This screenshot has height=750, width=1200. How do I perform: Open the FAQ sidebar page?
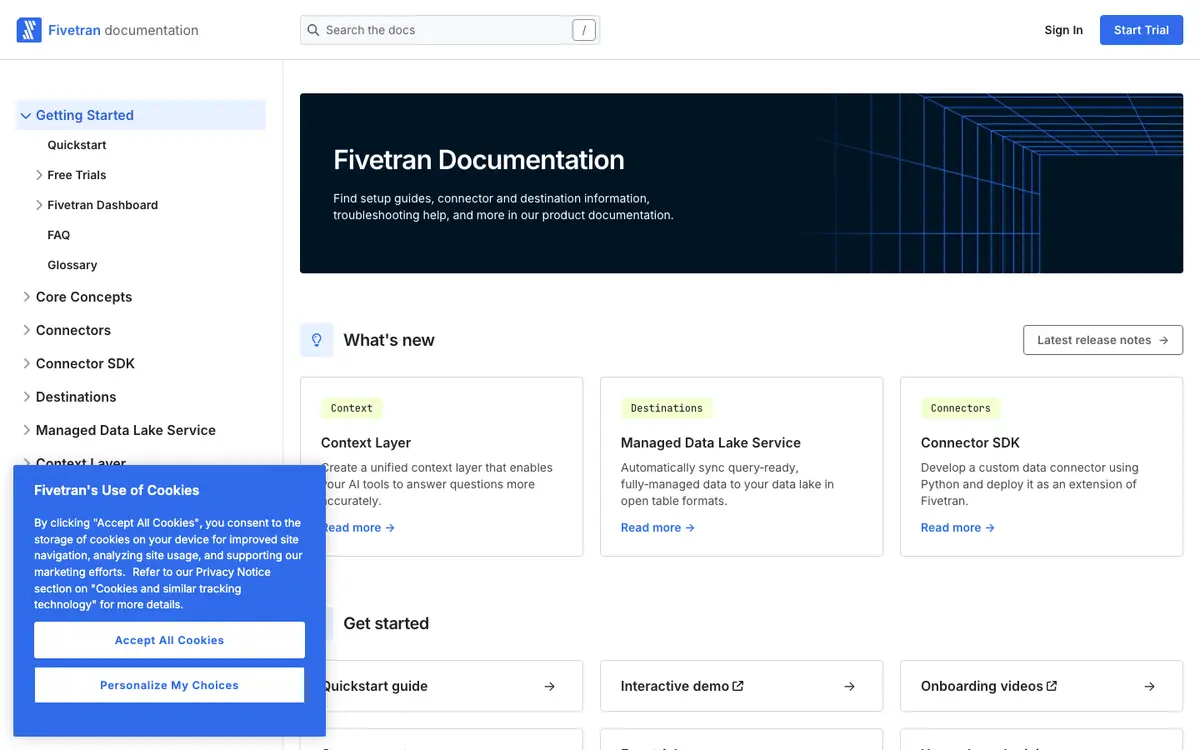[59, 235]
